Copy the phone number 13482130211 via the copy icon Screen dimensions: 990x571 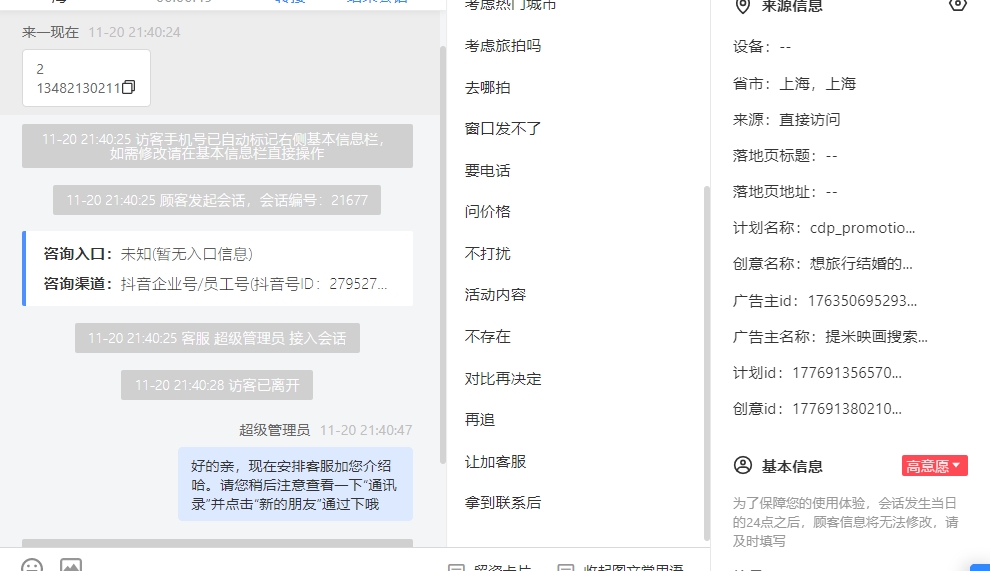129,87
